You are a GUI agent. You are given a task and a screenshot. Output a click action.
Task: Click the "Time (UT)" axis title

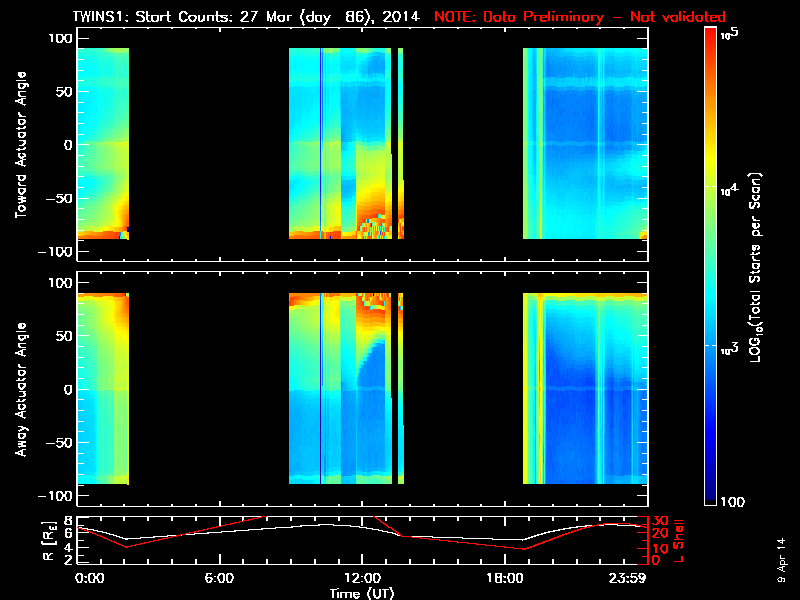click(x=363, y=593)
